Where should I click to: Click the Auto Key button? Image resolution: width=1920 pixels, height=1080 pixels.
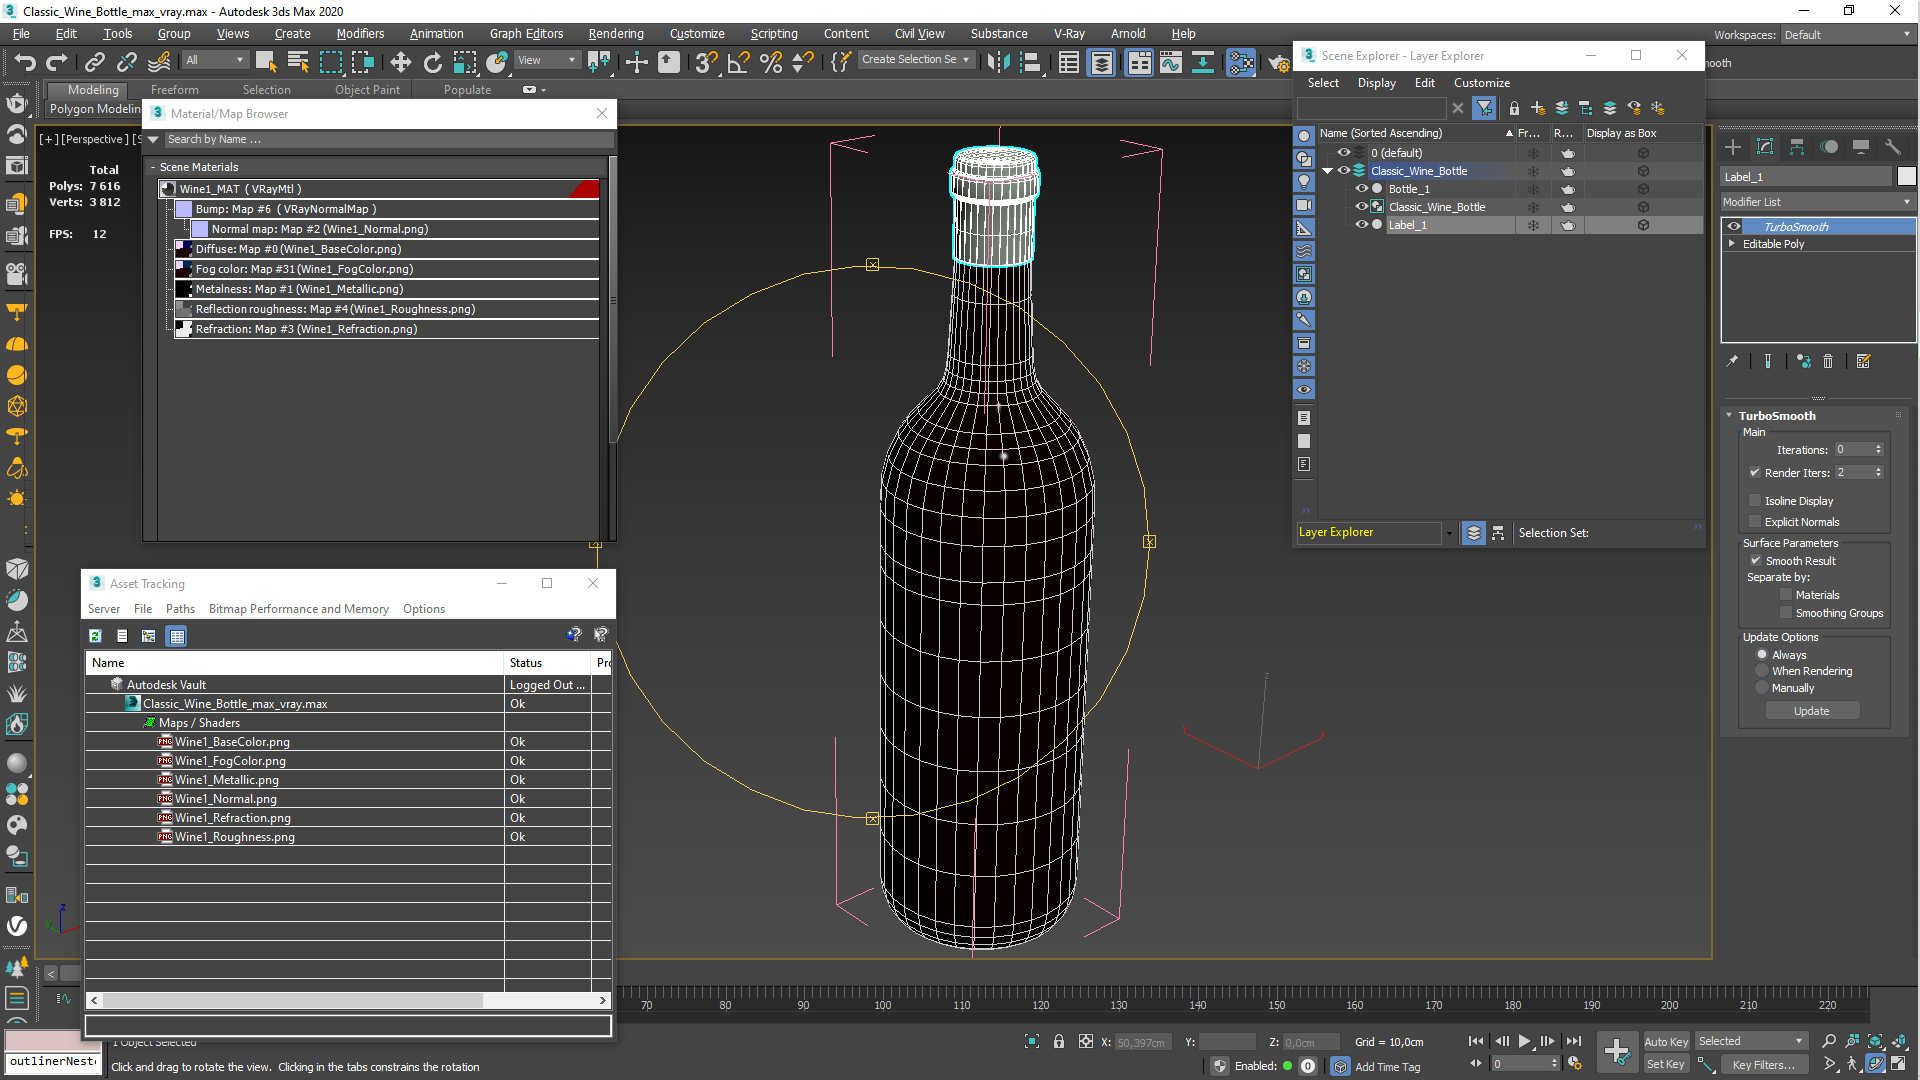[x=1666, y=1042]
